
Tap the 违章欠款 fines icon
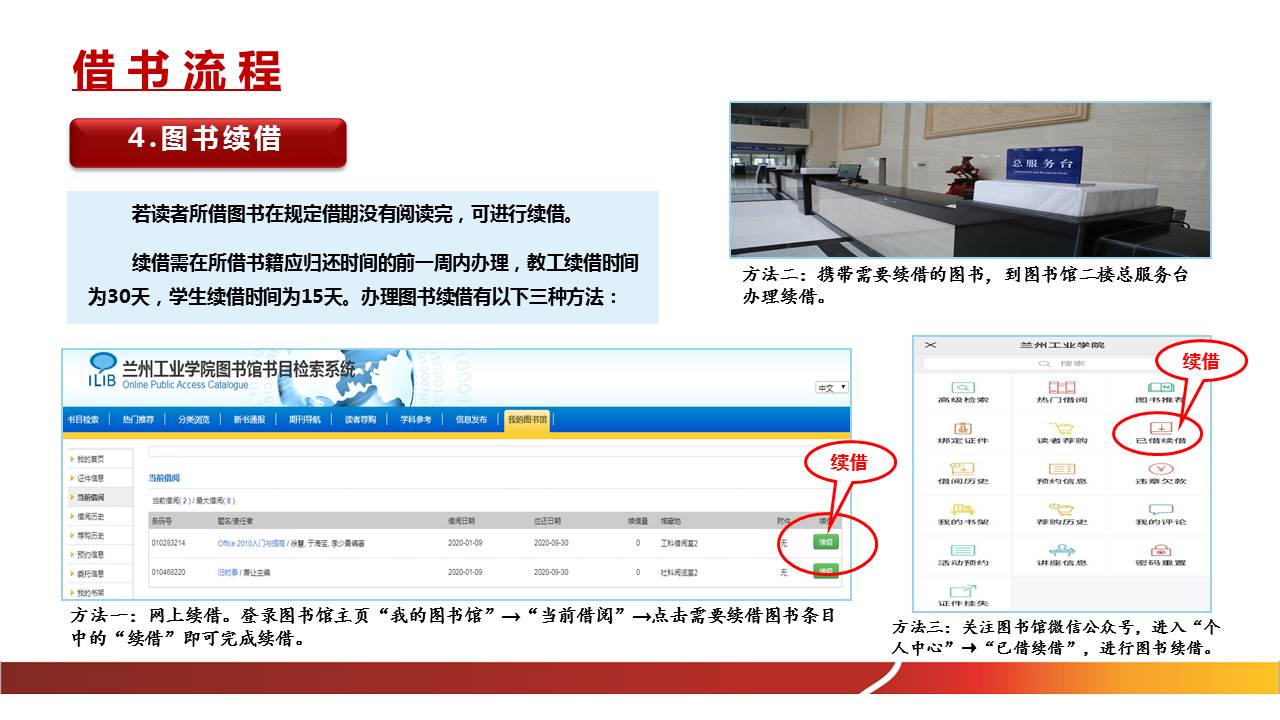click(1160, 469)
